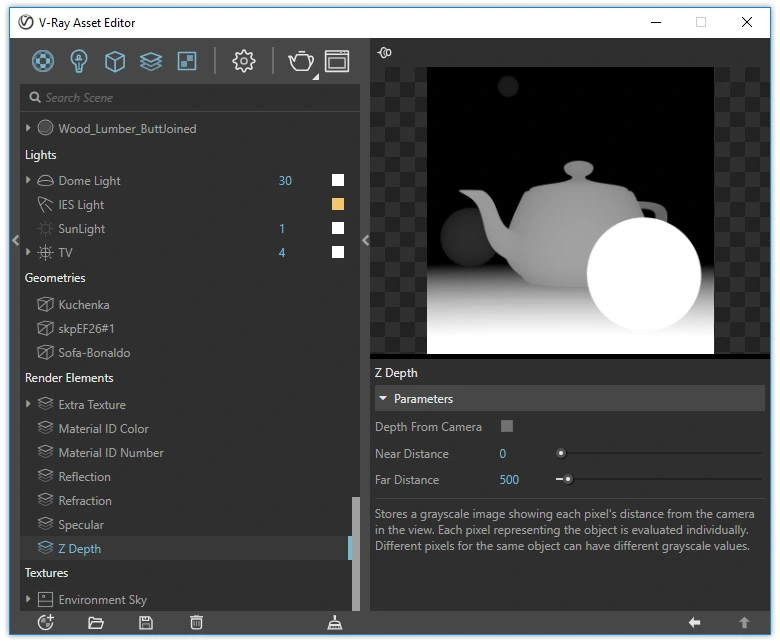Click the SunLight intensity value 1
The image size is (780, 643).
282,229
